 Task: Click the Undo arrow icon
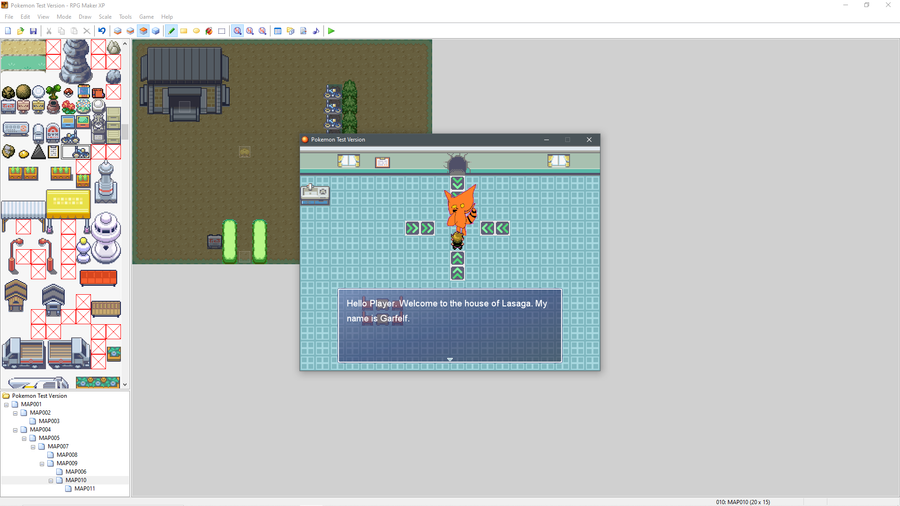click(102, 31)
